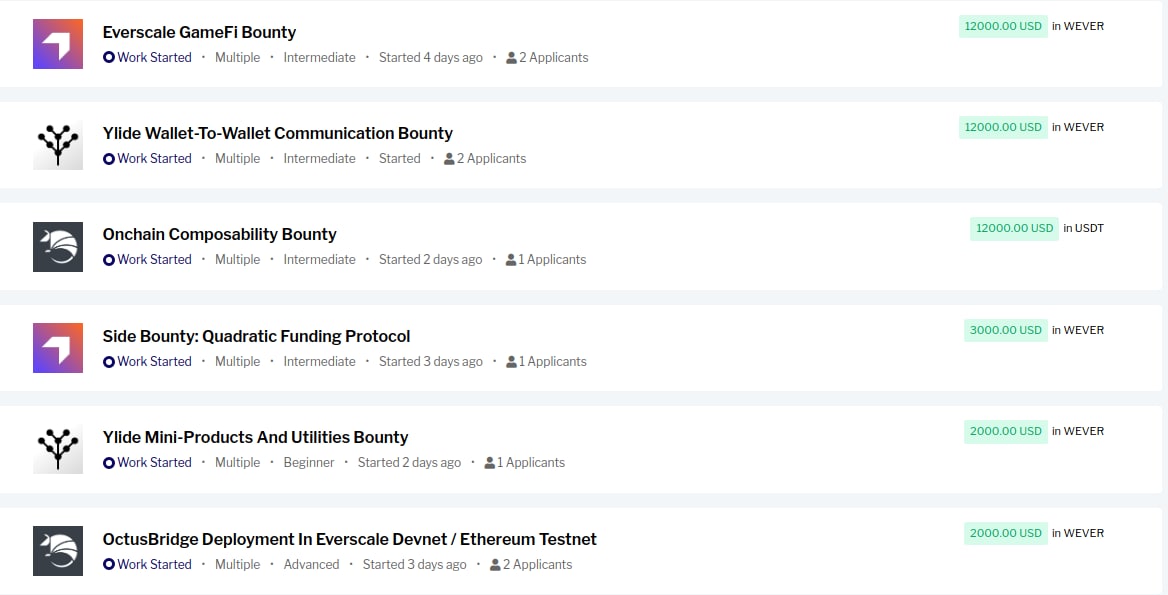Screen dimensions: 1168x595
Task: Click the Onchain Composability Bounty logo icon
Action: [x=58, y=246]
